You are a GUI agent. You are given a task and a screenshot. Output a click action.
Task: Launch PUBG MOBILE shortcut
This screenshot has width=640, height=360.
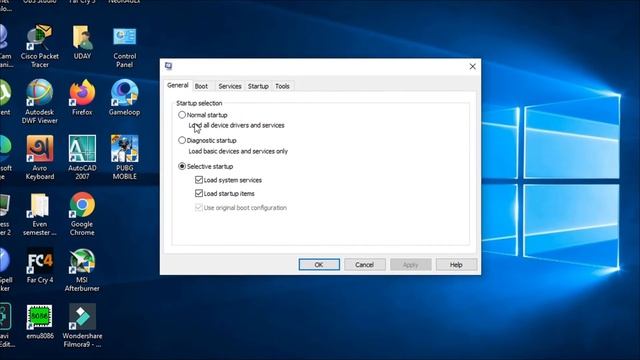[124, 158]
